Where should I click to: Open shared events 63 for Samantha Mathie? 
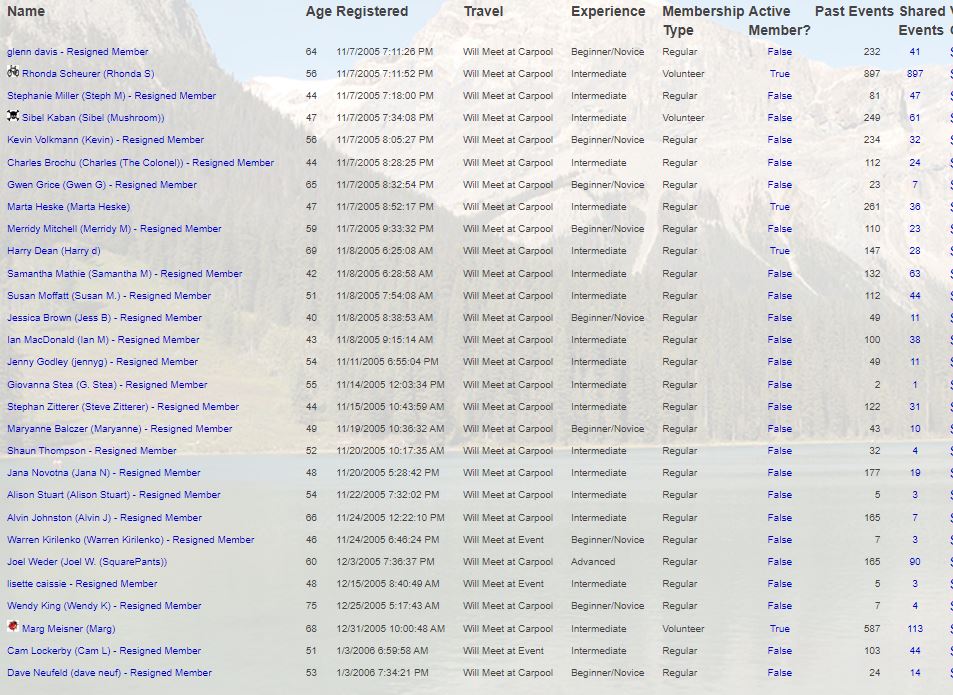coord(915,274)
